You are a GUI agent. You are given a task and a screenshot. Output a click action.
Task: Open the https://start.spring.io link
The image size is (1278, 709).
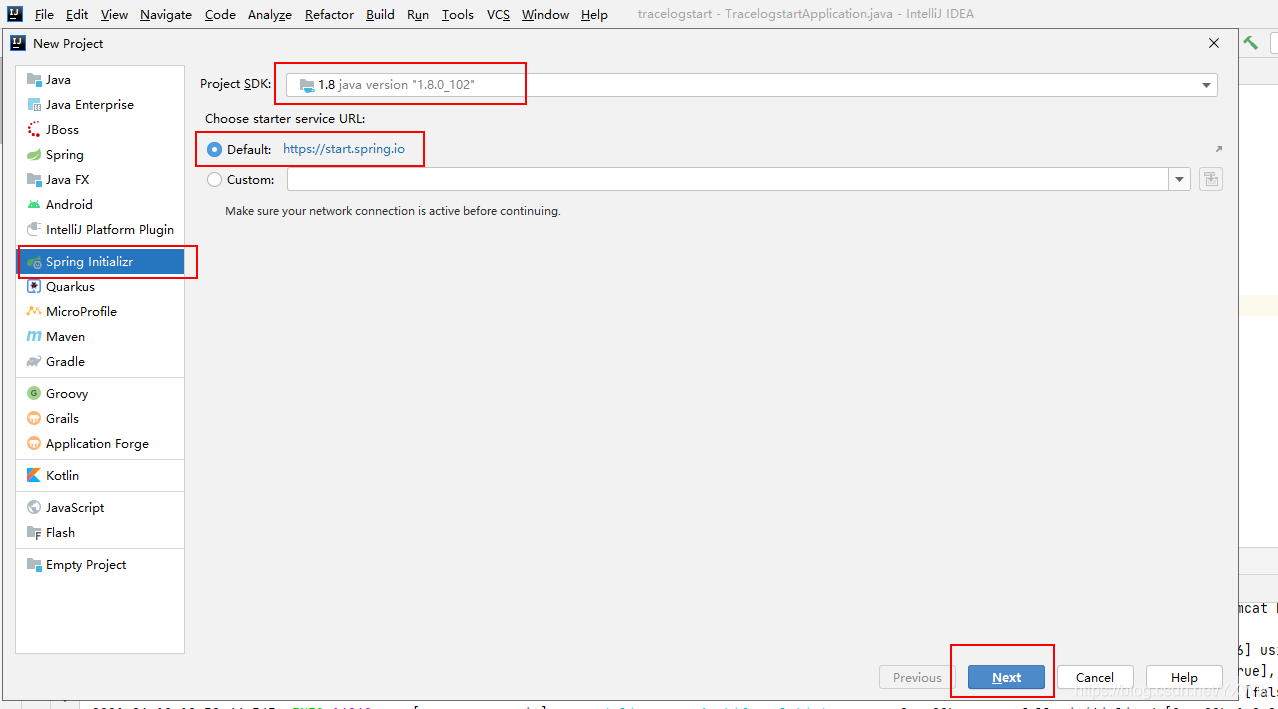tap(344, 149)
